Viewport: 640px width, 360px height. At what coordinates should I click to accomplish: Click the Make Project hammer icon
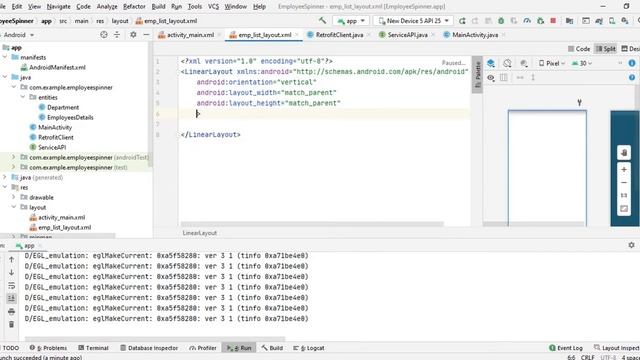click(x=322, y=20)
